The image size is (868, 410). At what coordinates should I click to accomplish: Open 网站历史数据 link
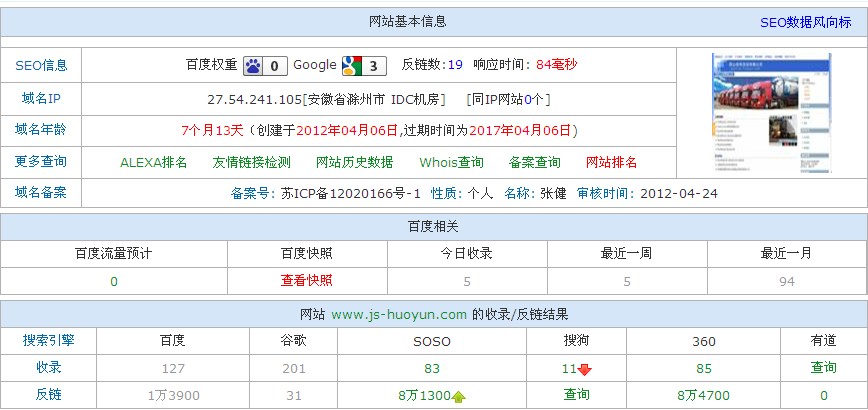tap(354, 162)
